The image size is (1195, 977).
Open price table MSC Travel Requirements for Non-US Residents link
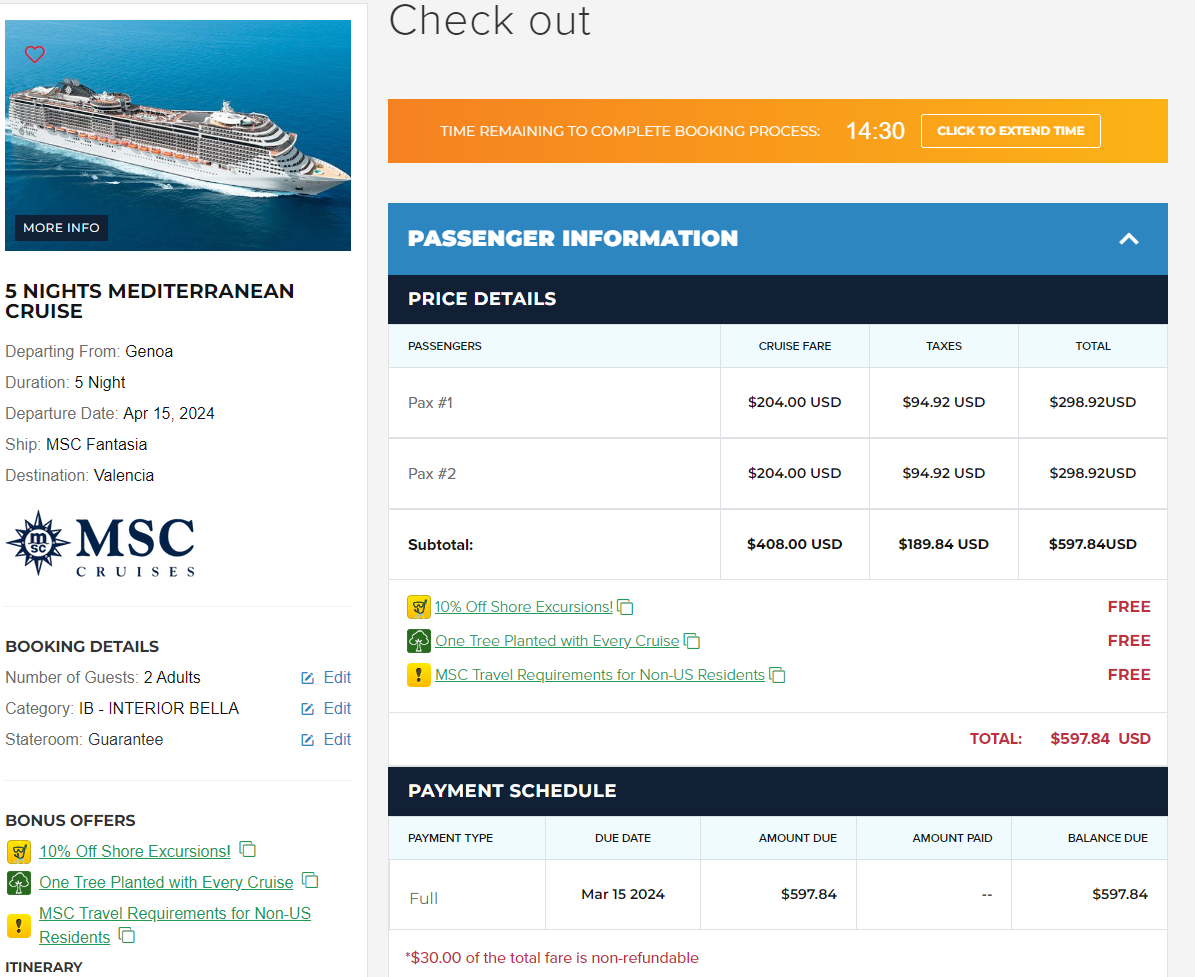tap(600, 675)
